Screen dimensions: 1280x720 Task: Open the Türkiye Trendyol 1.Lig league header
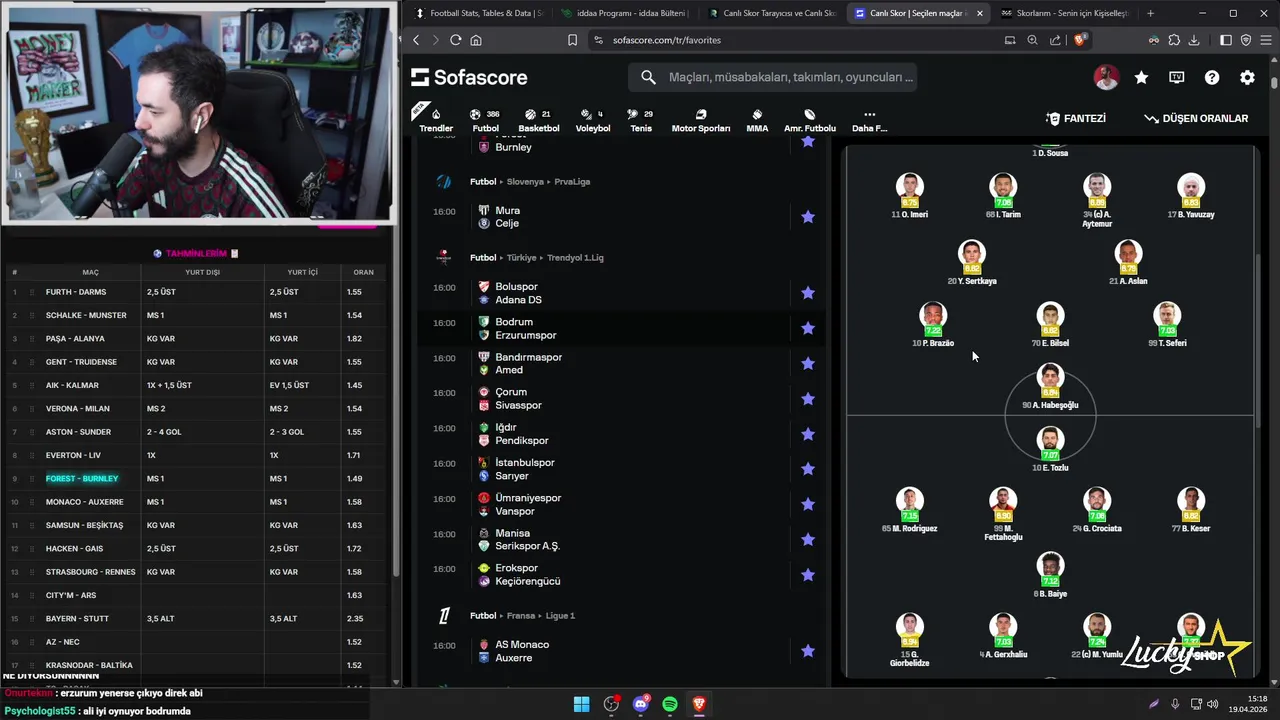(x=536, y=258)
